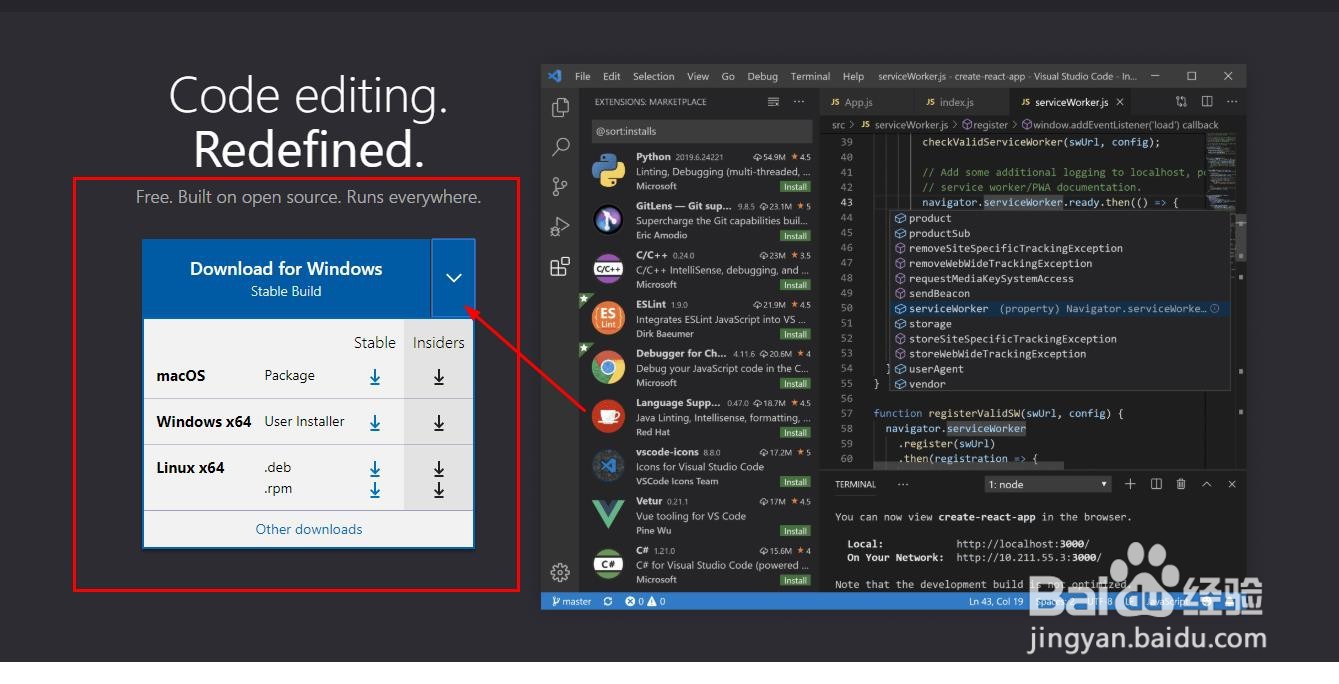Select the C# extension entry
Image resolution: width=1339 pixels, height=684 pixels.
[x=702, y=565]
